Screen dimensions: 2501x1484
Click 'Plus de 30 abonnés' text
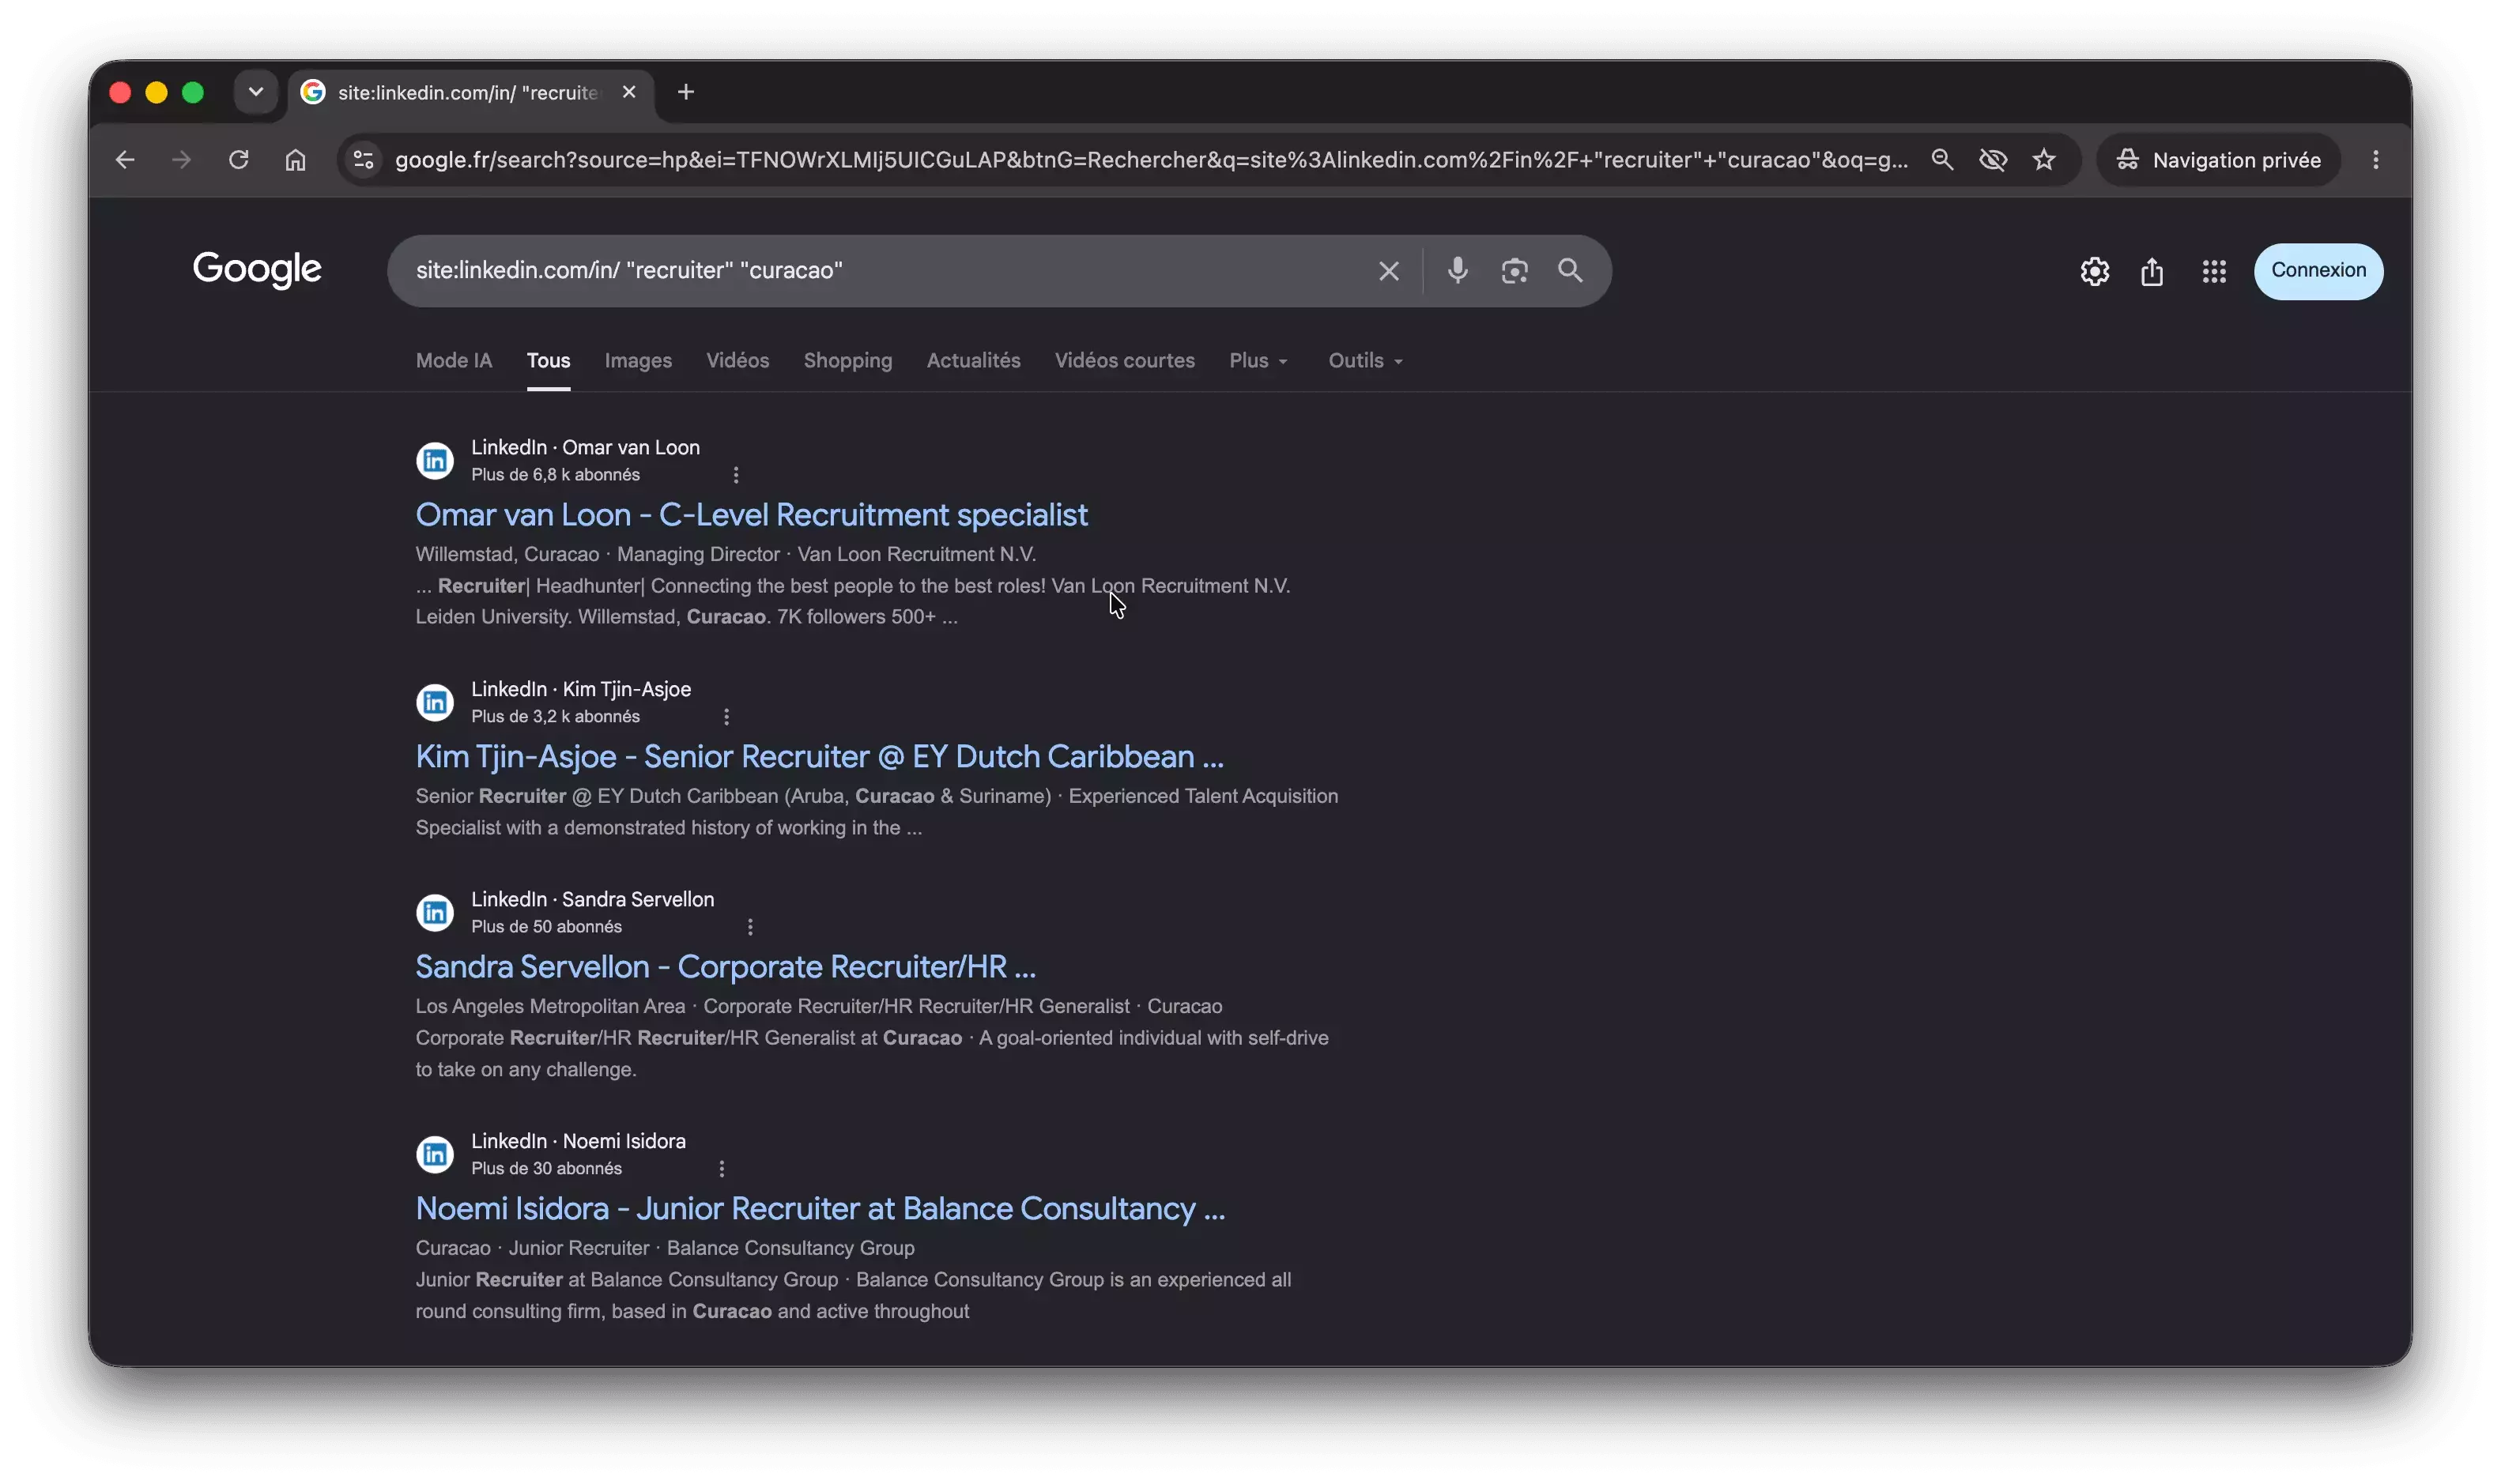pyautogui.click(x=546, y=1169)
